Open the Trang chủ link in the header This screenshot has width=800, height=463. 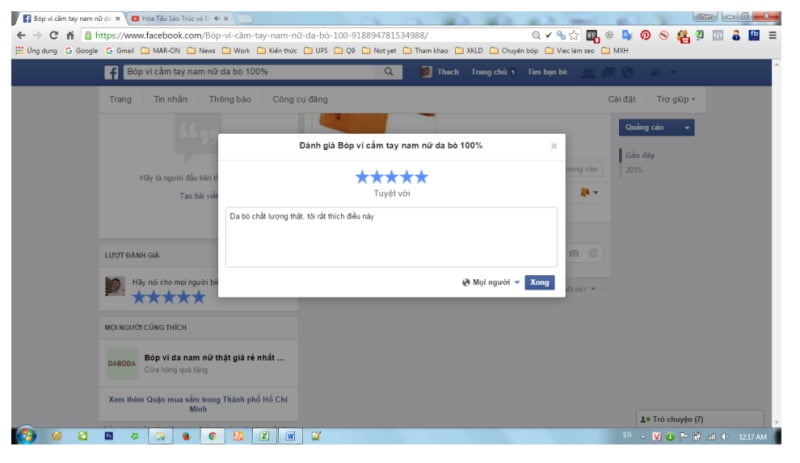pos(491,73)
